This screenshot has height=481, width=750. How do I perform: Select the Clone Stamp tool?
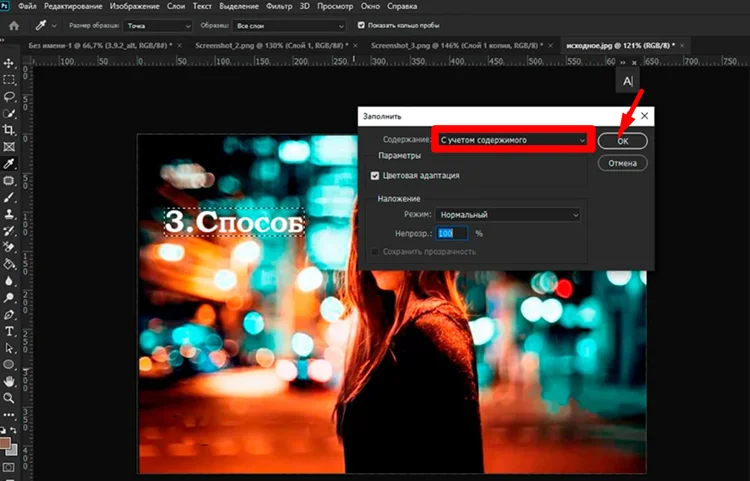9,214
